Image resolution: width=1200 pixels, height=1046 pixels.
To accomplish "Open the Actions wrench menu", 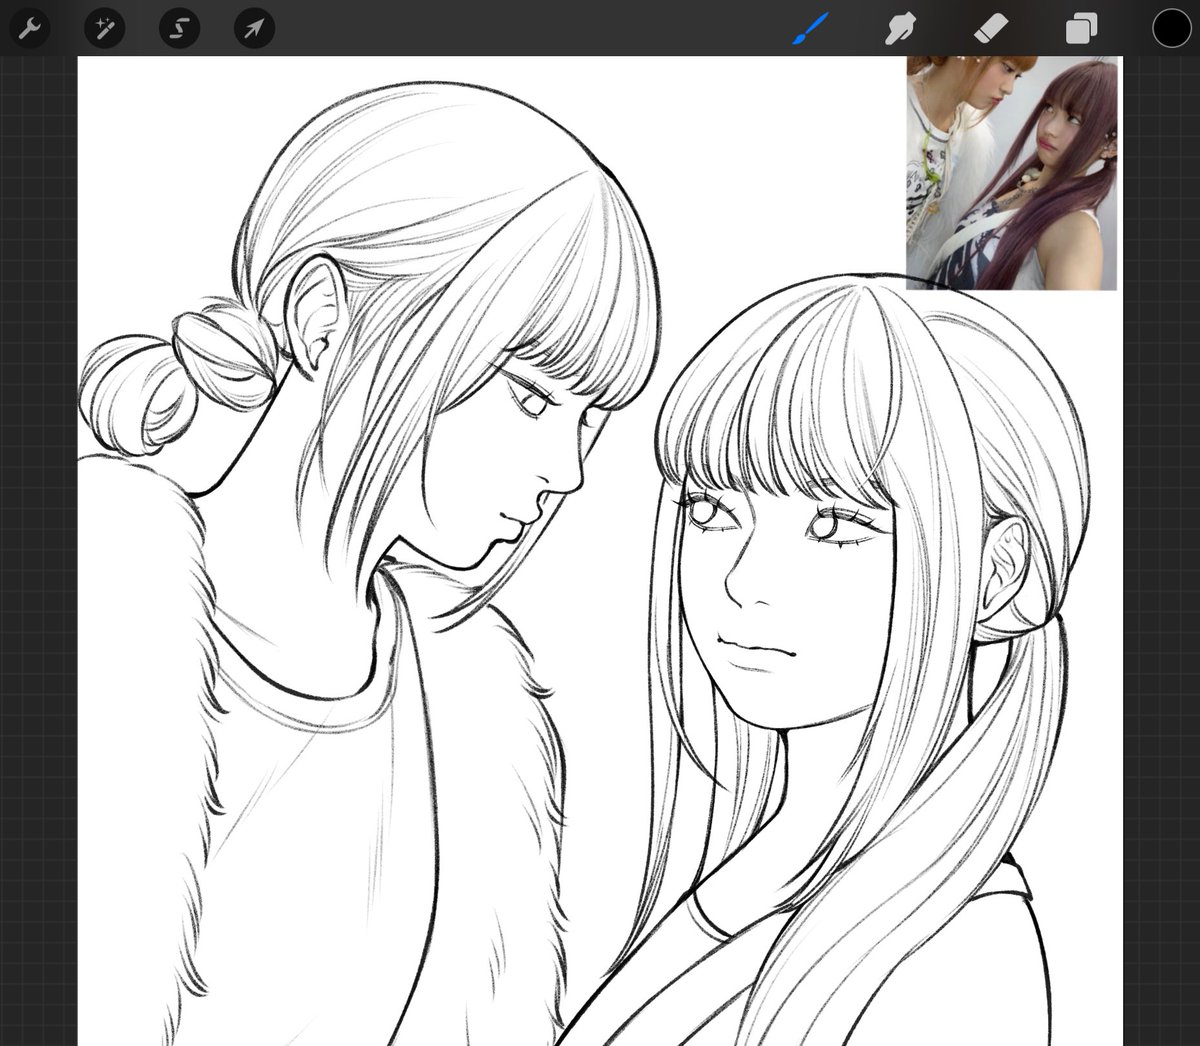I will pyautogui.click(x=29, y=28).
